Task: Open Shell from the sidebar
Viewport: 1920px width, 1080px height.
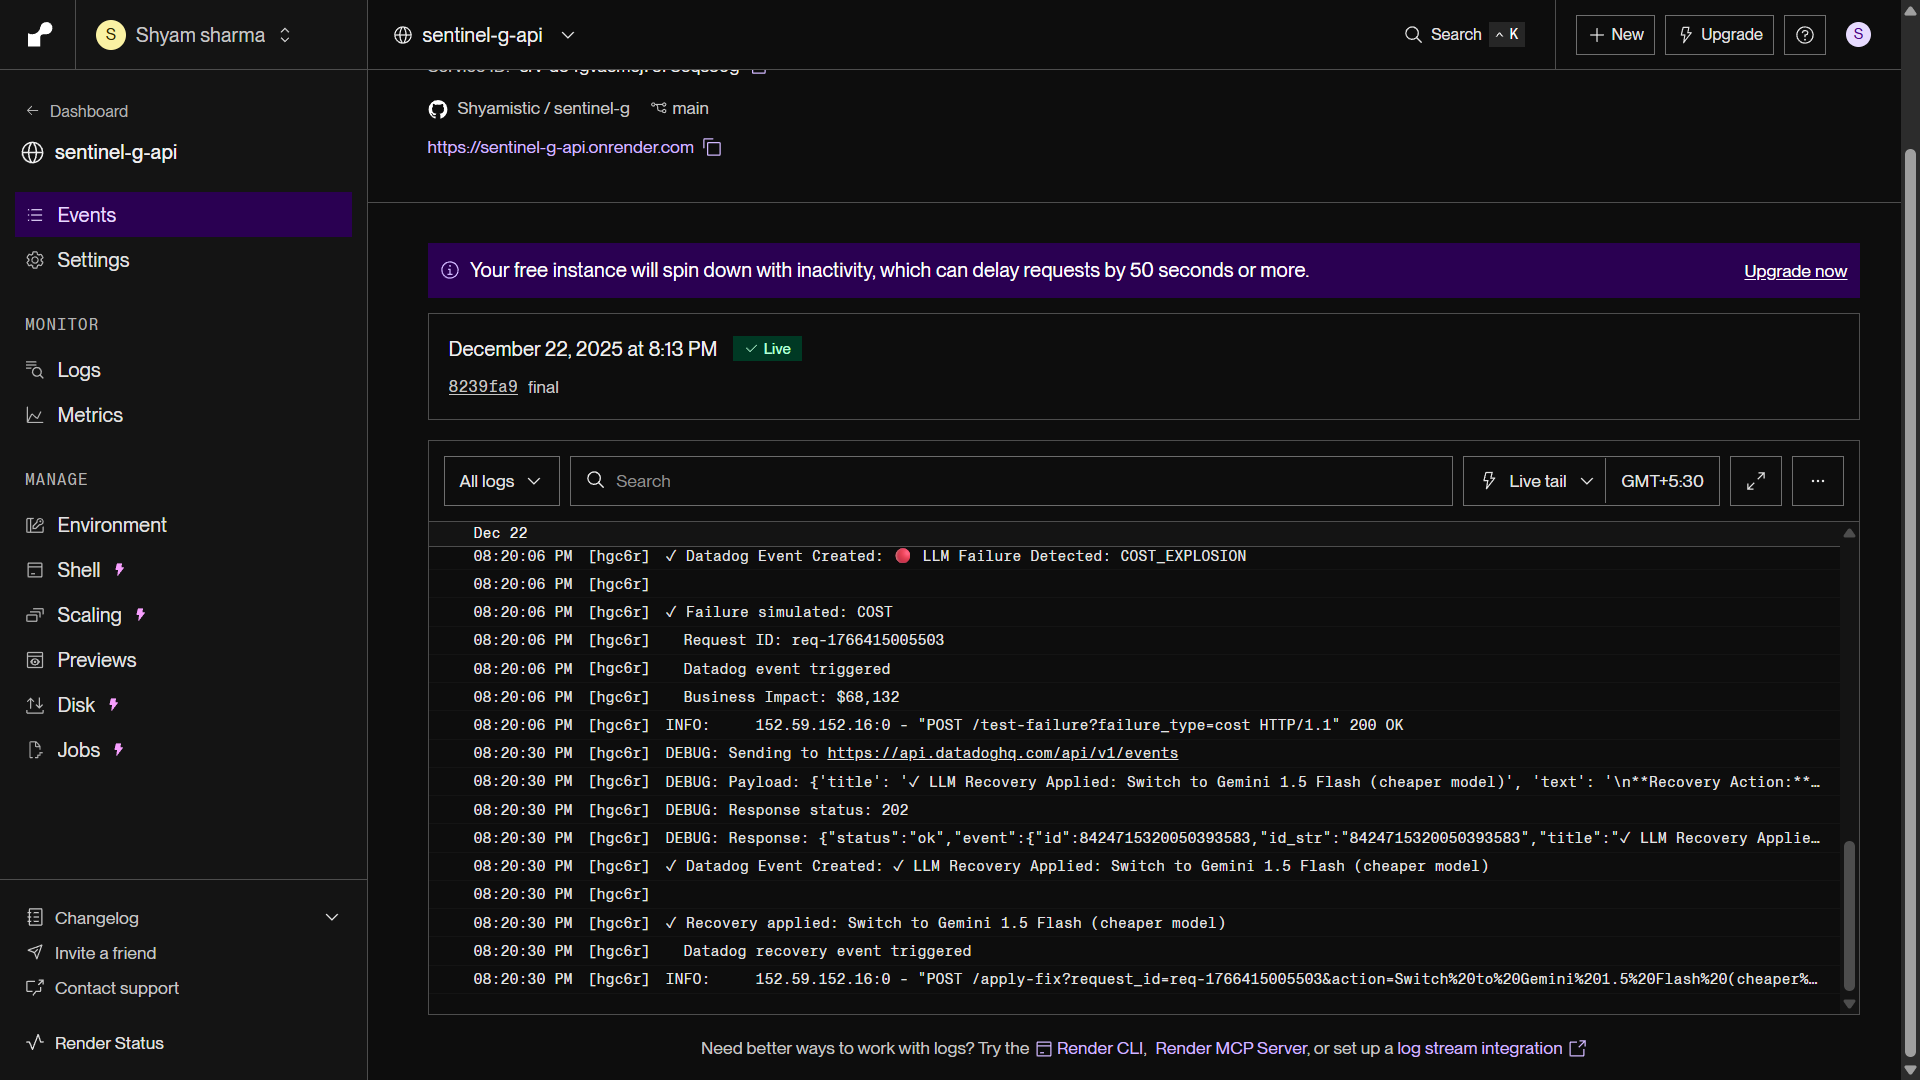Action: [x=79, y=570]
